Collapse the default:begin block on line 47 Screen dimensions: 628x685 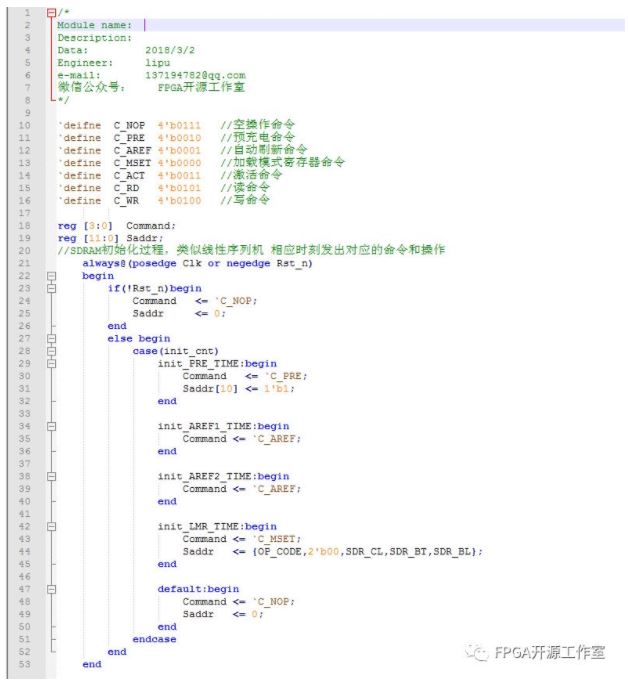point(52,589)
